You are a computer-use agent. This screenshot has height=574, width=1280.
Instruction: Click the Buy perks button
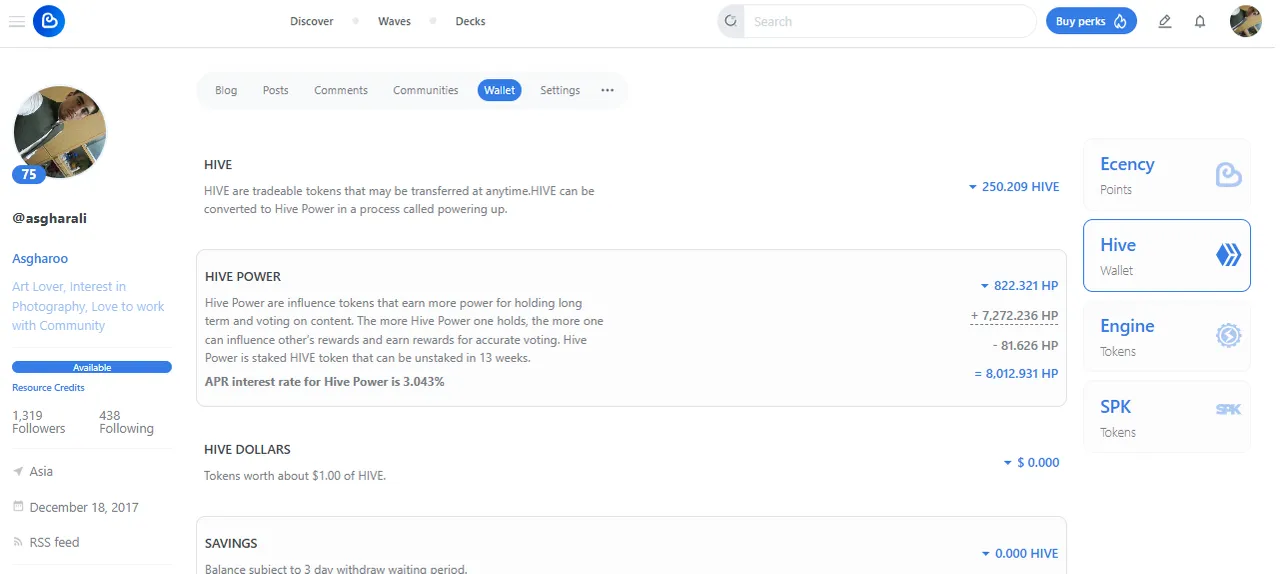point(1091,21)
